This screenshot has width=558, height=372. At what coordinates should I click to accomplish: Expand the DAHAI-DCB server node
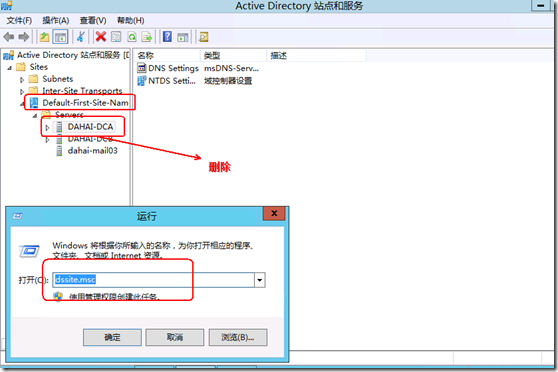(47, 140)
